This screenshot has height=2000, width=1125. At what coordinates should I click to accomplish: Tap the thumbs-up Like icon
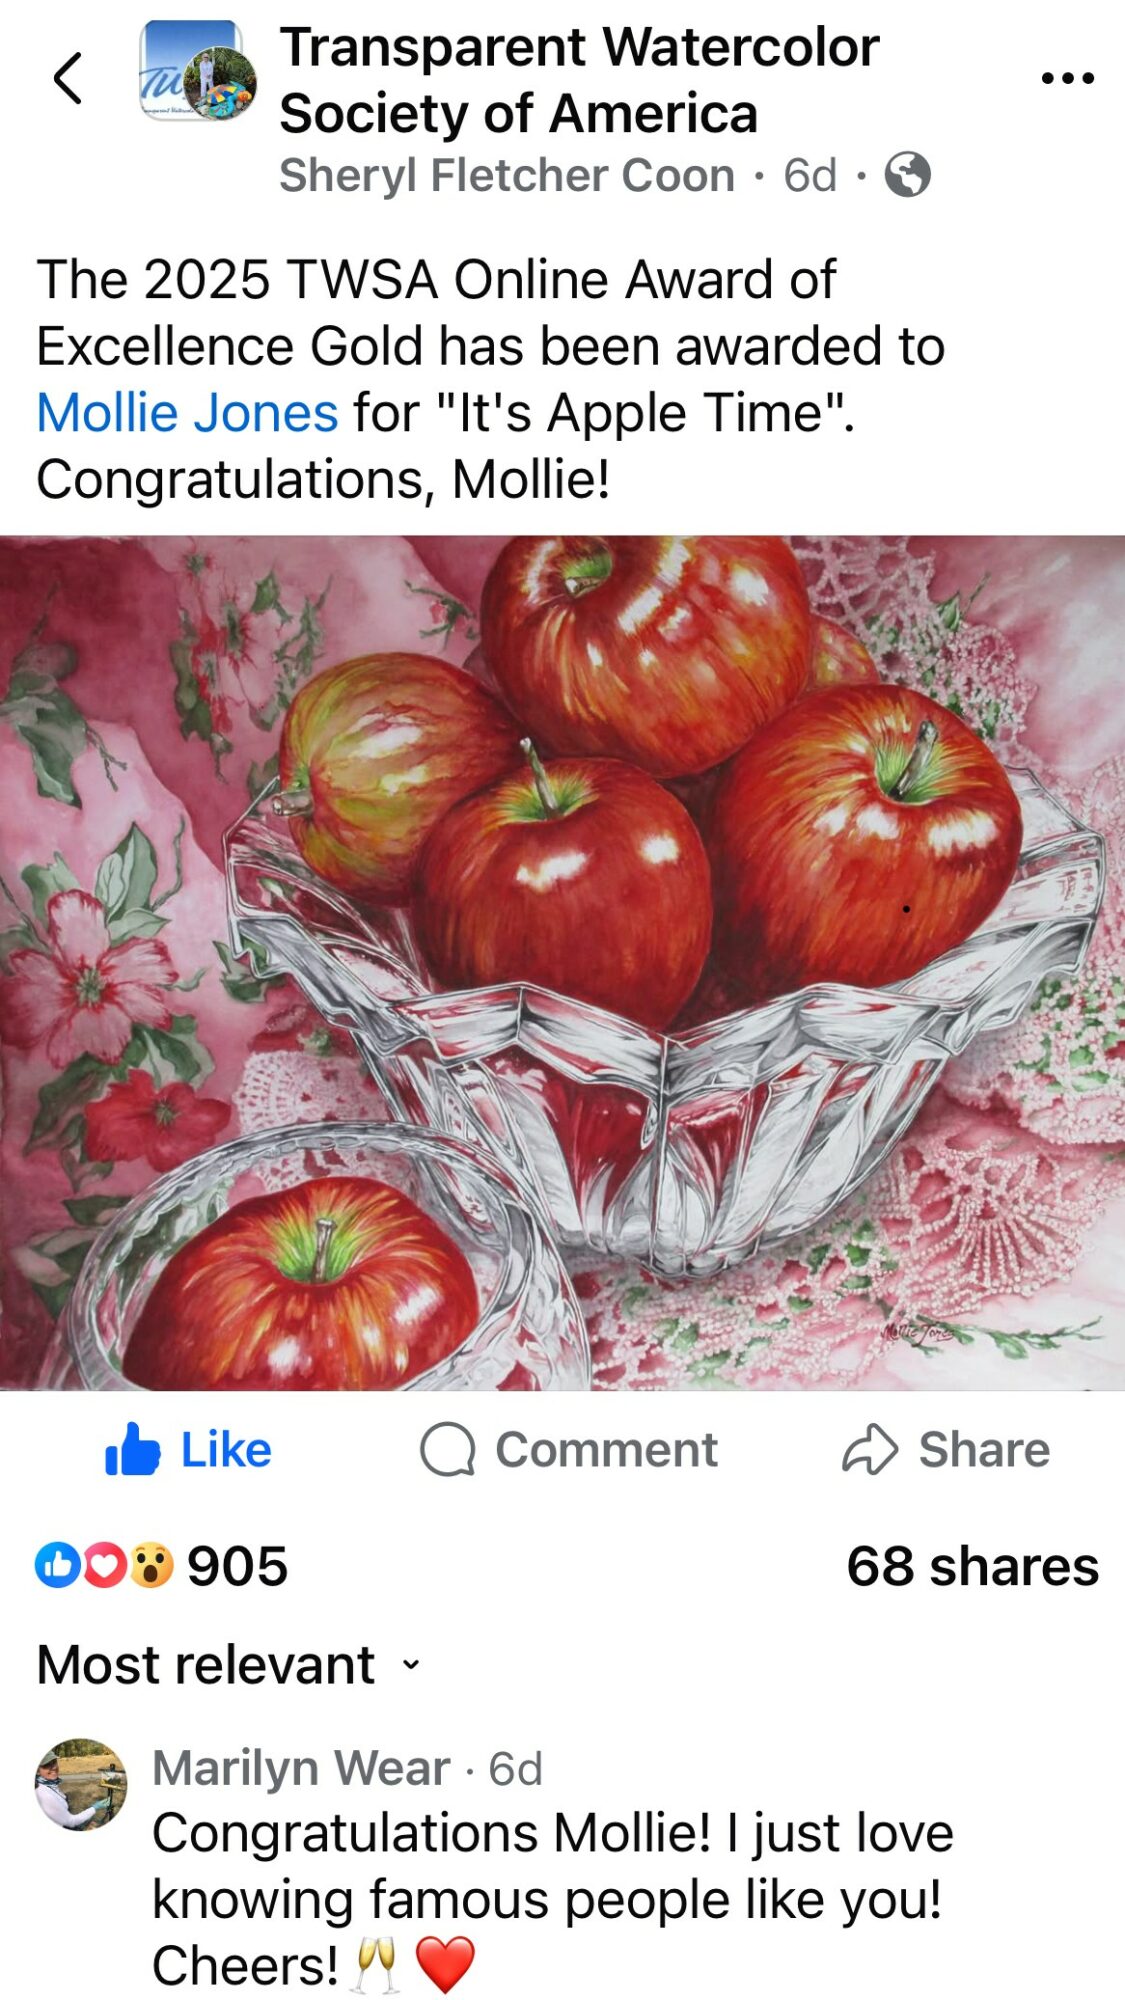tap(132, 1450)
